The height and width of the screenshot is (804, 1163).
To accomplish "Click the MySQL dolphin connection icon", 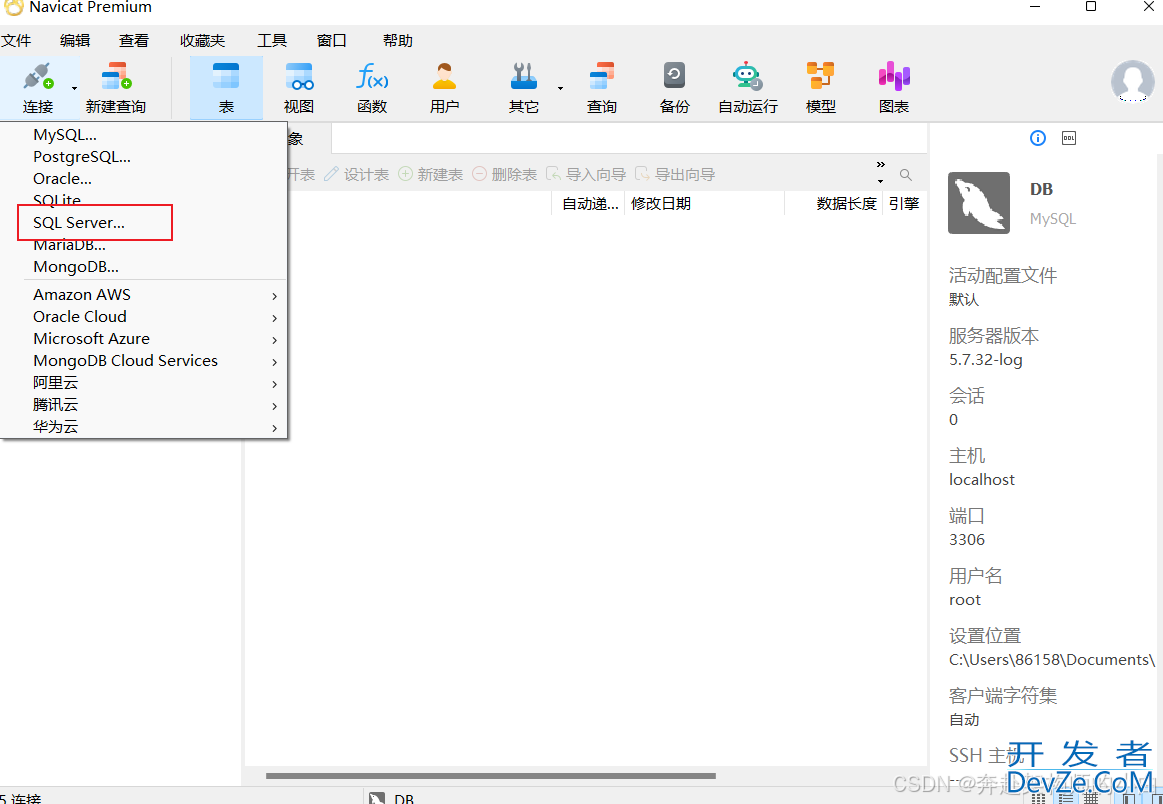I will click(x=978, y=203).
